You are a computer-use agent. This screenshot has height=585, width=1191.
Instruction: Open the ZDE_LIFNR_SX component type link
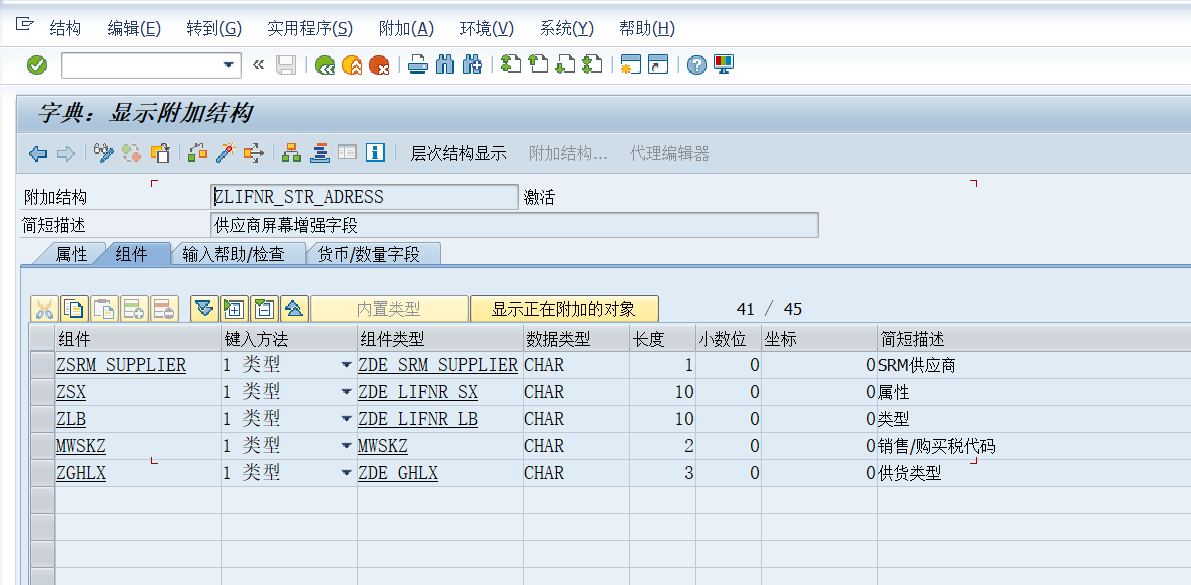418,392
